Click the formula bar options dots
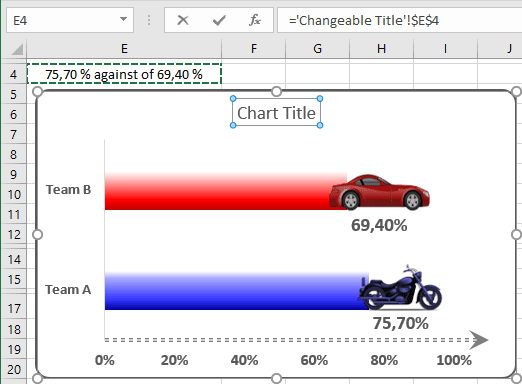This screenshot has width=522, height=384. tap(149, 20)
